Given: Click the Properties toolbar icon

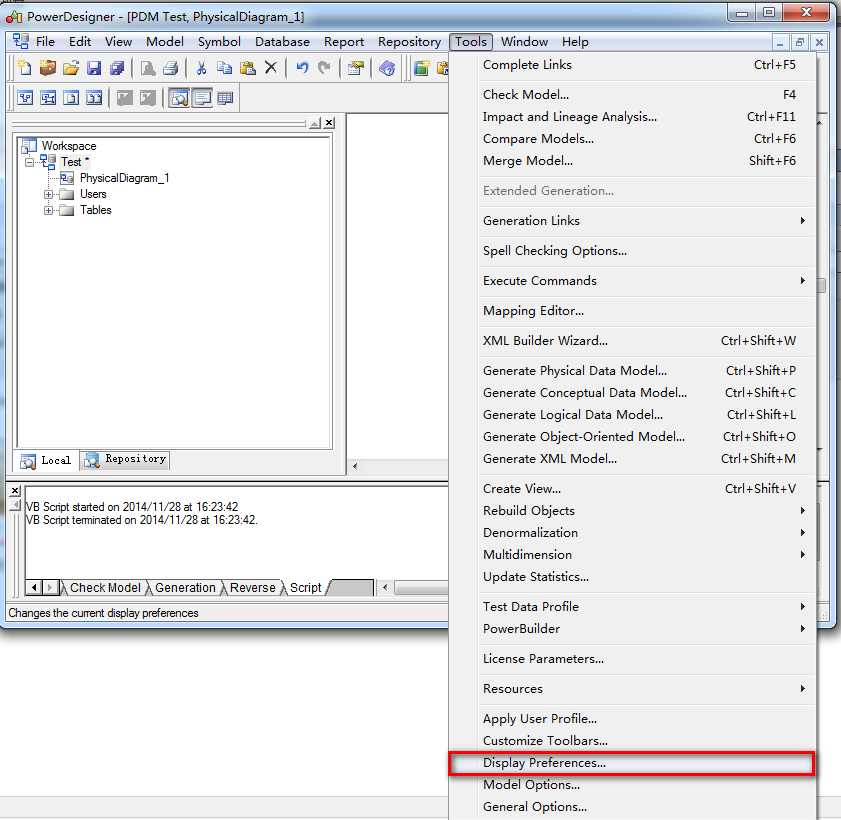Looking at the screenshot, I should tap(355, 68).
